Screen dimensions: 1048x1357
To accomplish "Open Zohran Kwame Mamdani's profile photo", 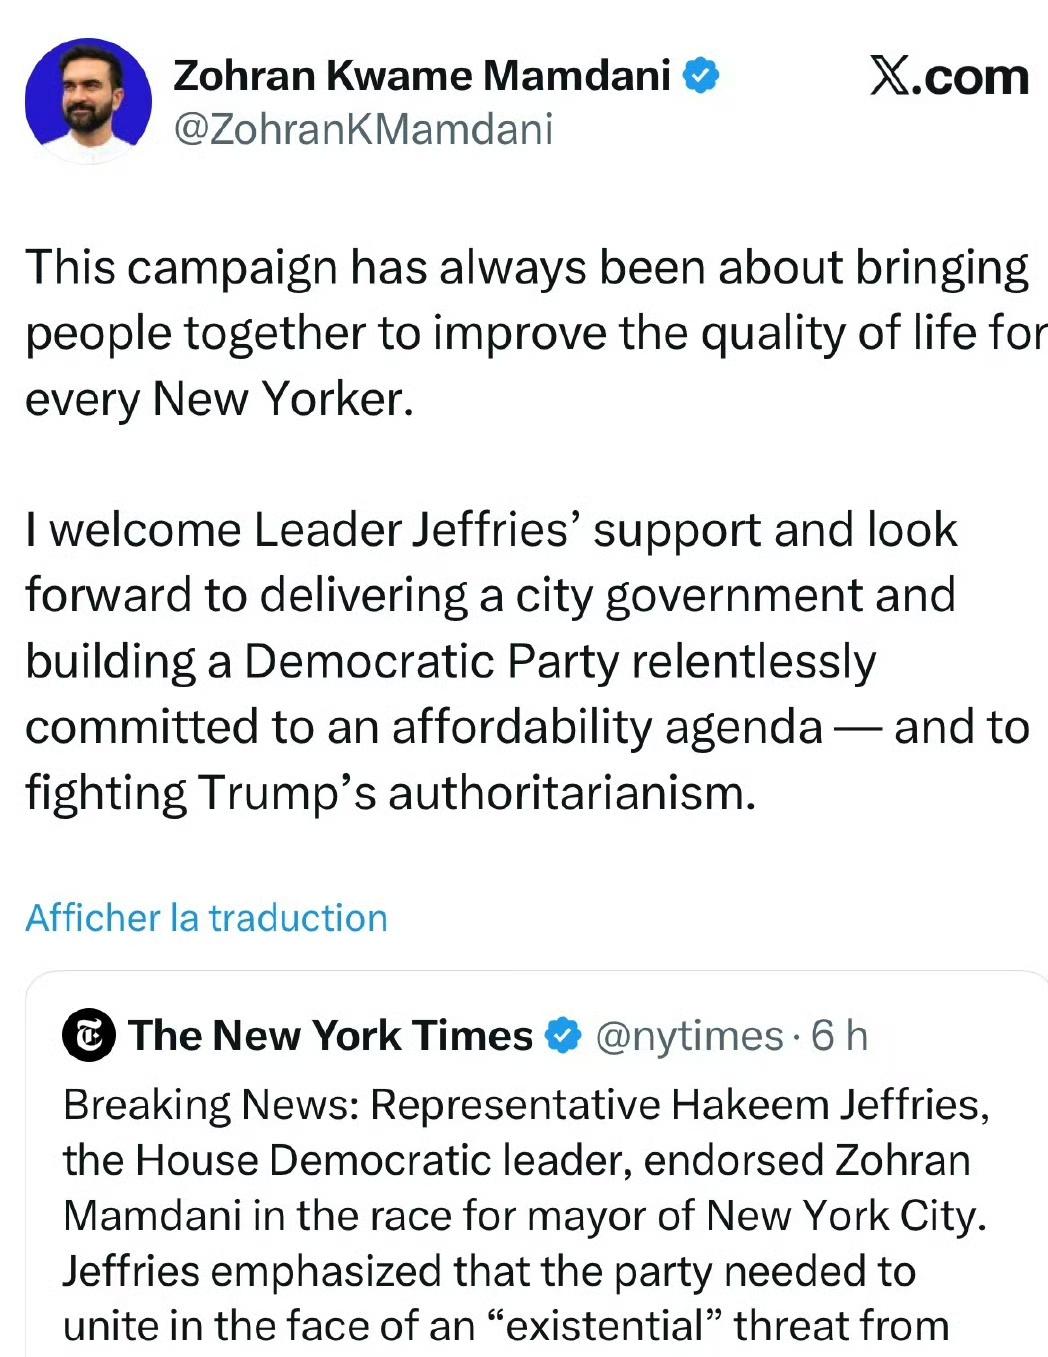I will click(x=88, y=100).
